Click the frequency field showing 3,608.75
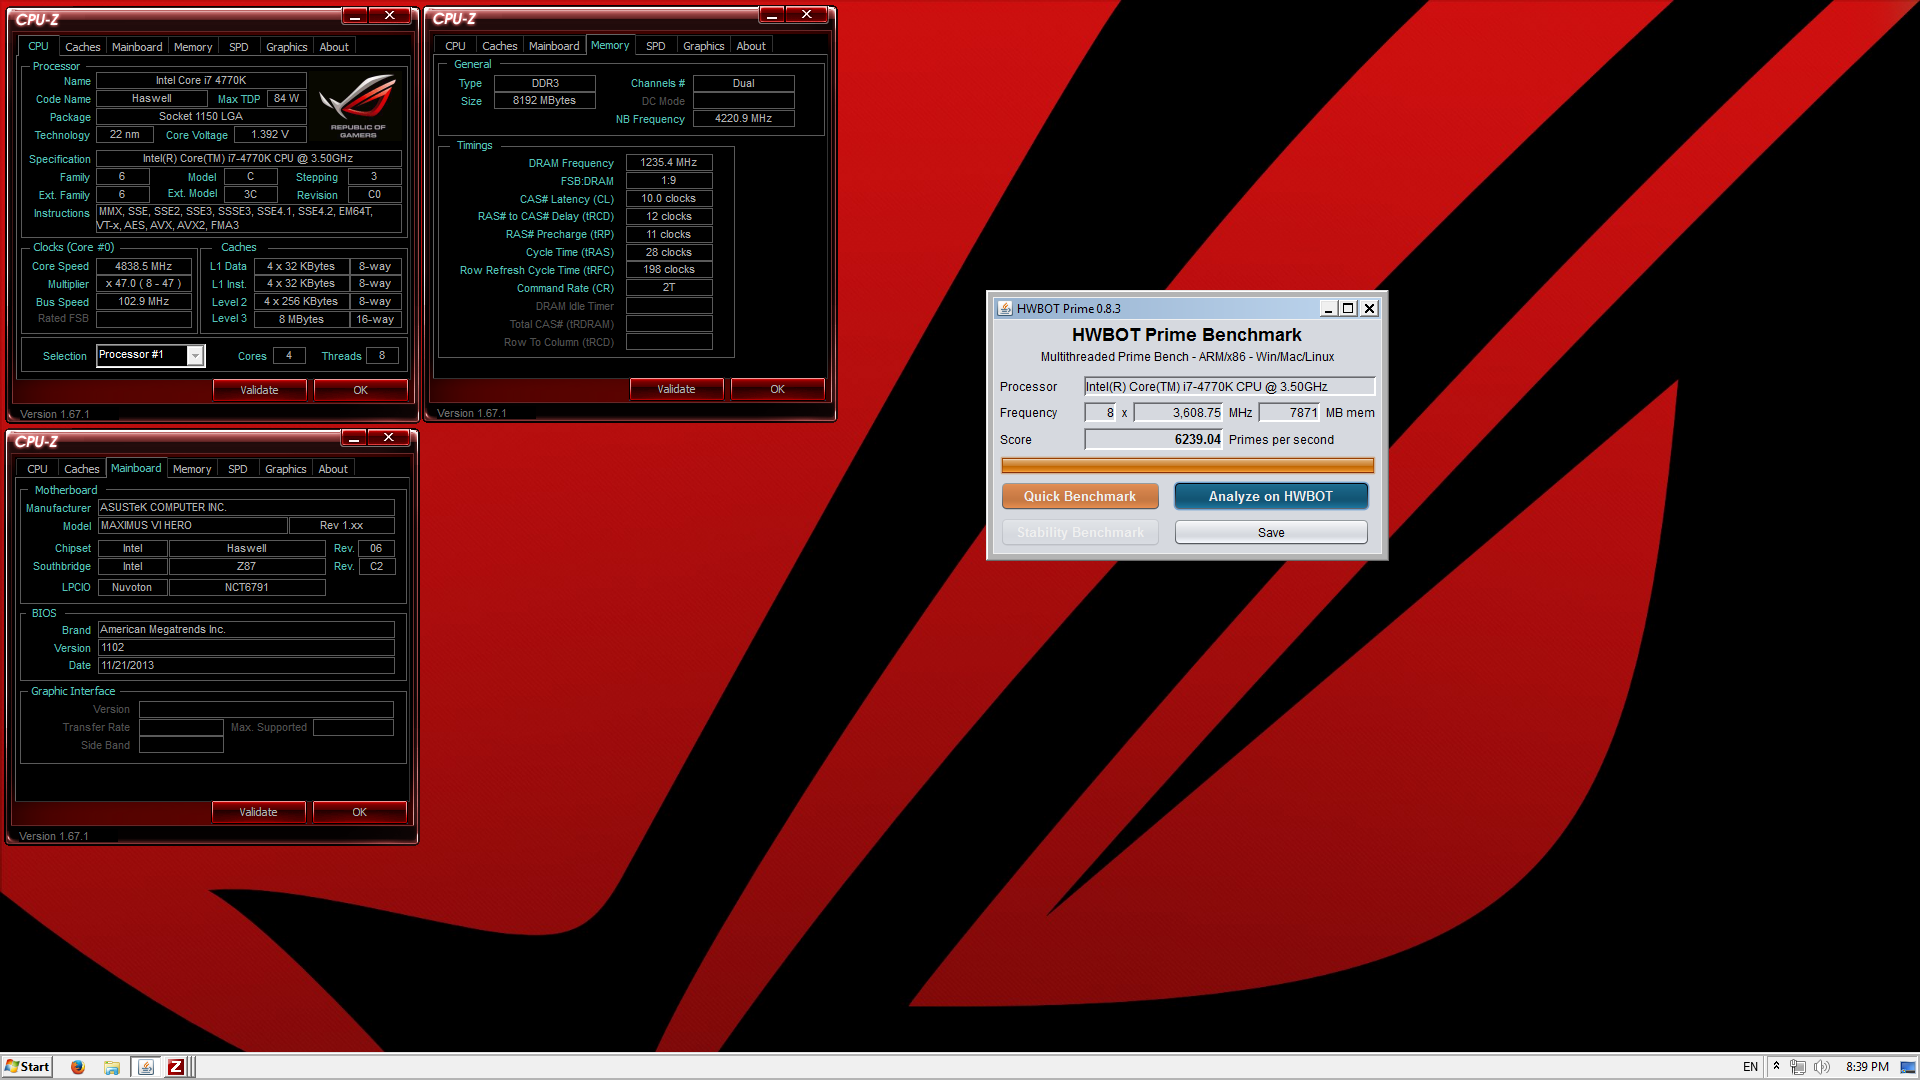This screenshot has height=1080, width=1920. click(x=1179, y=412)
